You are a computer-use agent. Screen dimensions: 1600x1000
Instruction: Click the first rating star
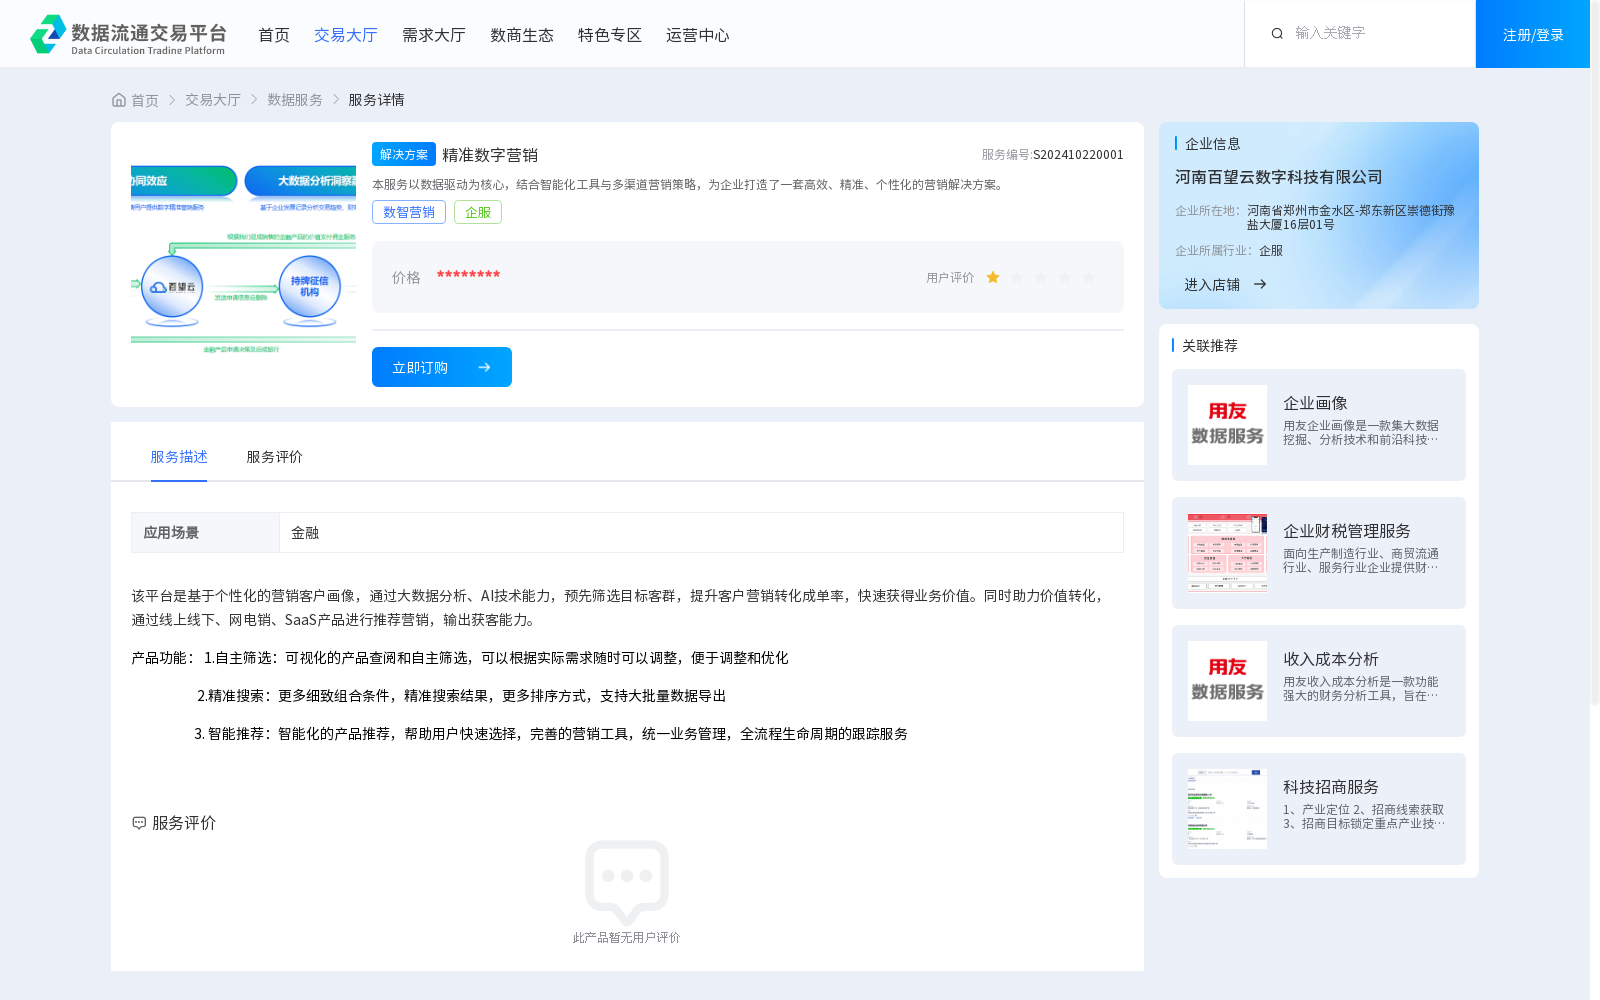[x=993, y=278]
